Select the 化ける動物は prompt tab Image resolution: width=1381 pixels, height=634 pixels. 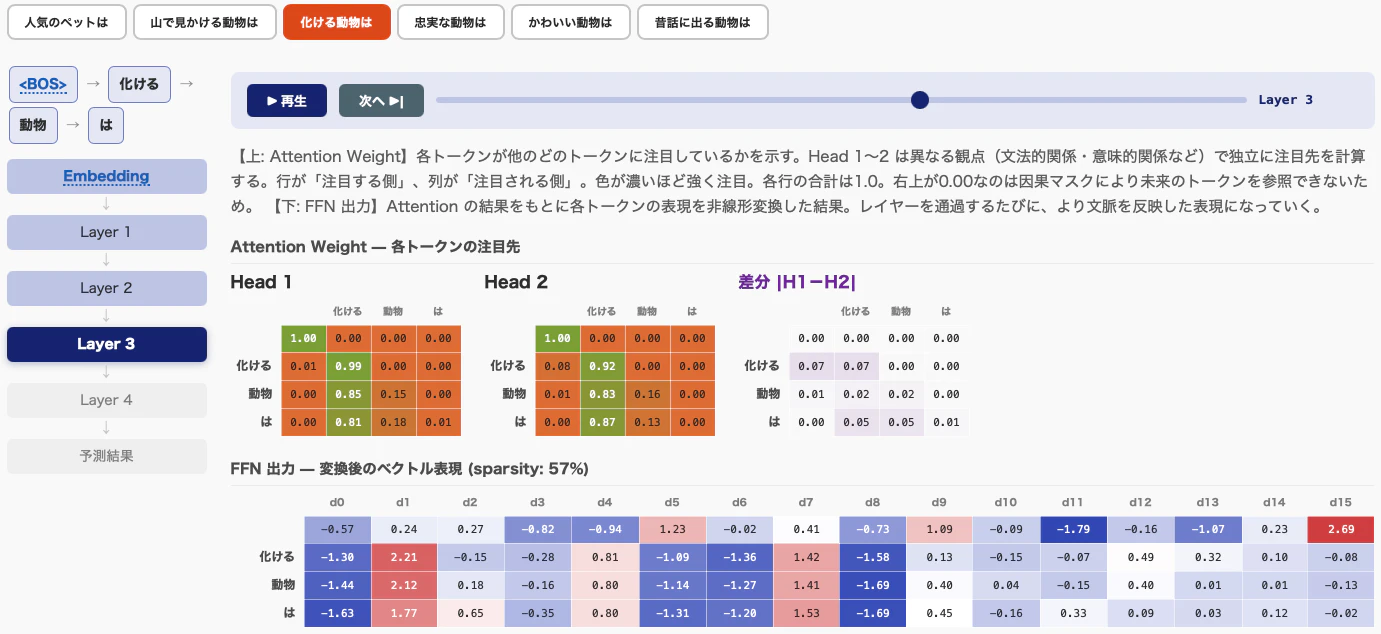[x=336, y=22]
